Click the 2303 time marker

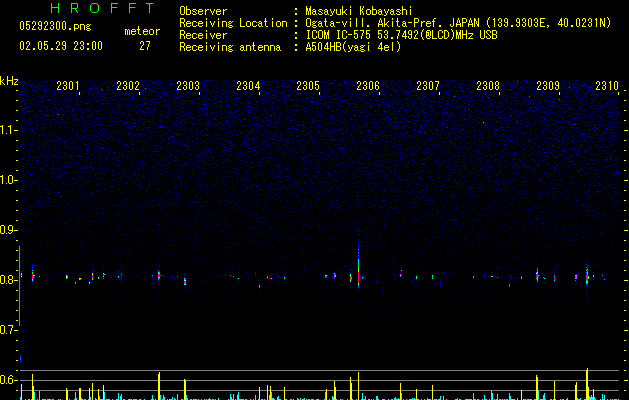point(188,85)
